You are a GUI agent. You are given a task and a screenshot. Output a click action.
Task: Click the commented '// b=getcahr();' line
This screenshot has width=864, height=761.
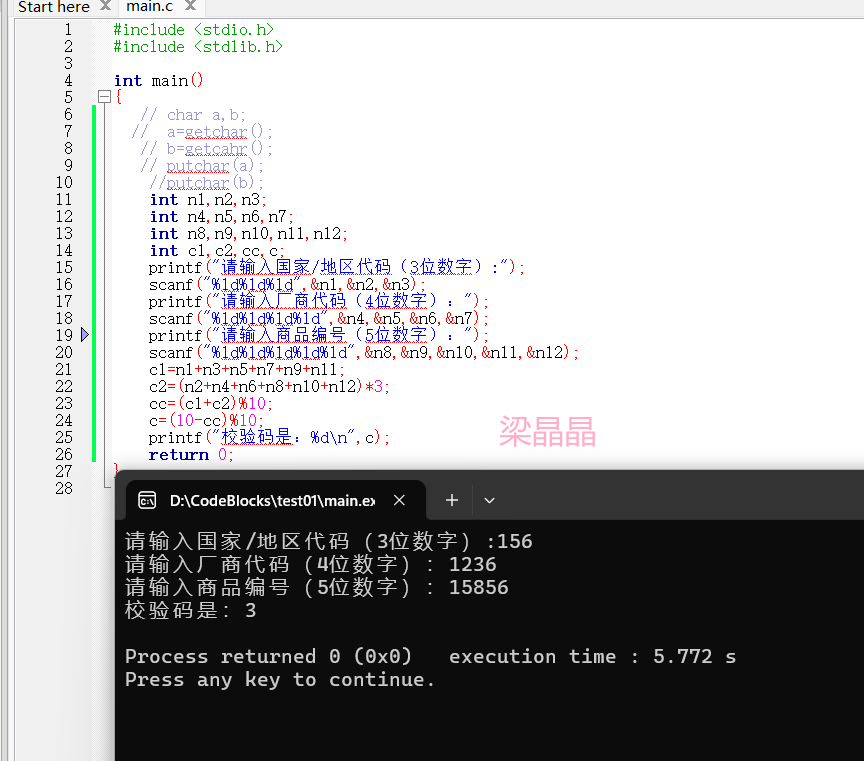point(207,149)
